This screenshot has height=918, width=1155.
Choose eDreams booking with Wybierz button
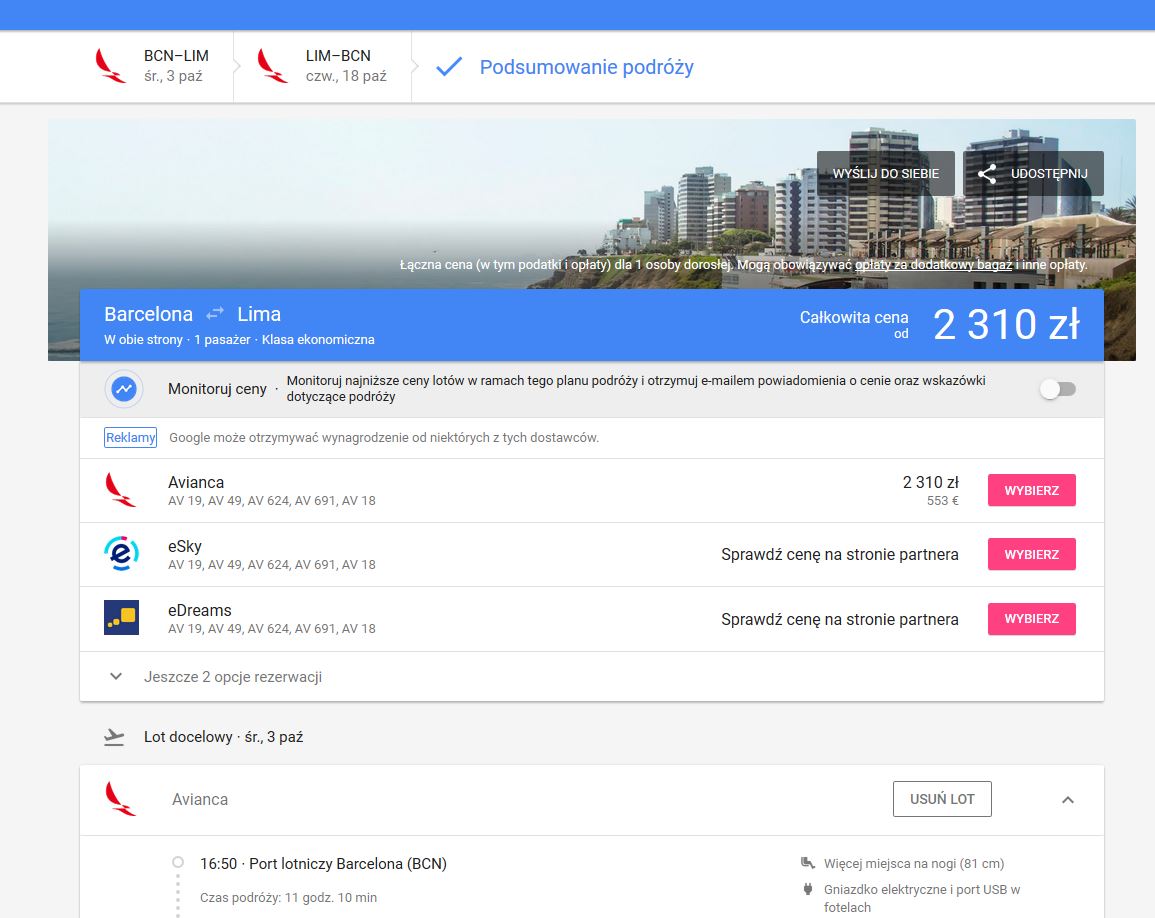coord(1031,619)
